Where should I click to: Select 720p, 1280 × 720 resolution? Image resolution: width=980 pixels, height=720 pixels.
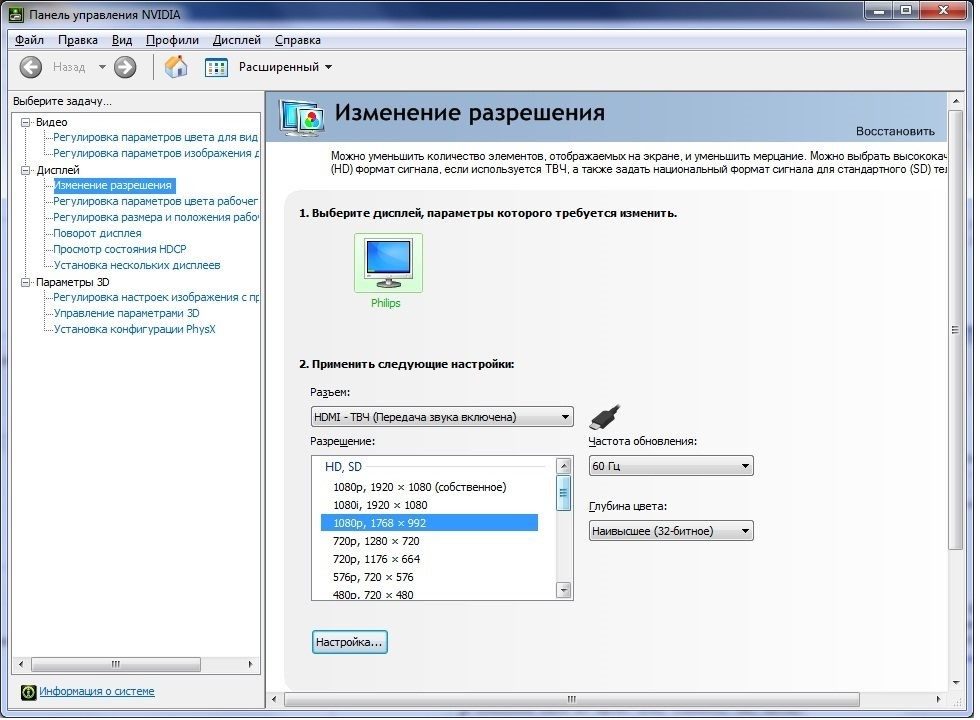pos(376,541)
